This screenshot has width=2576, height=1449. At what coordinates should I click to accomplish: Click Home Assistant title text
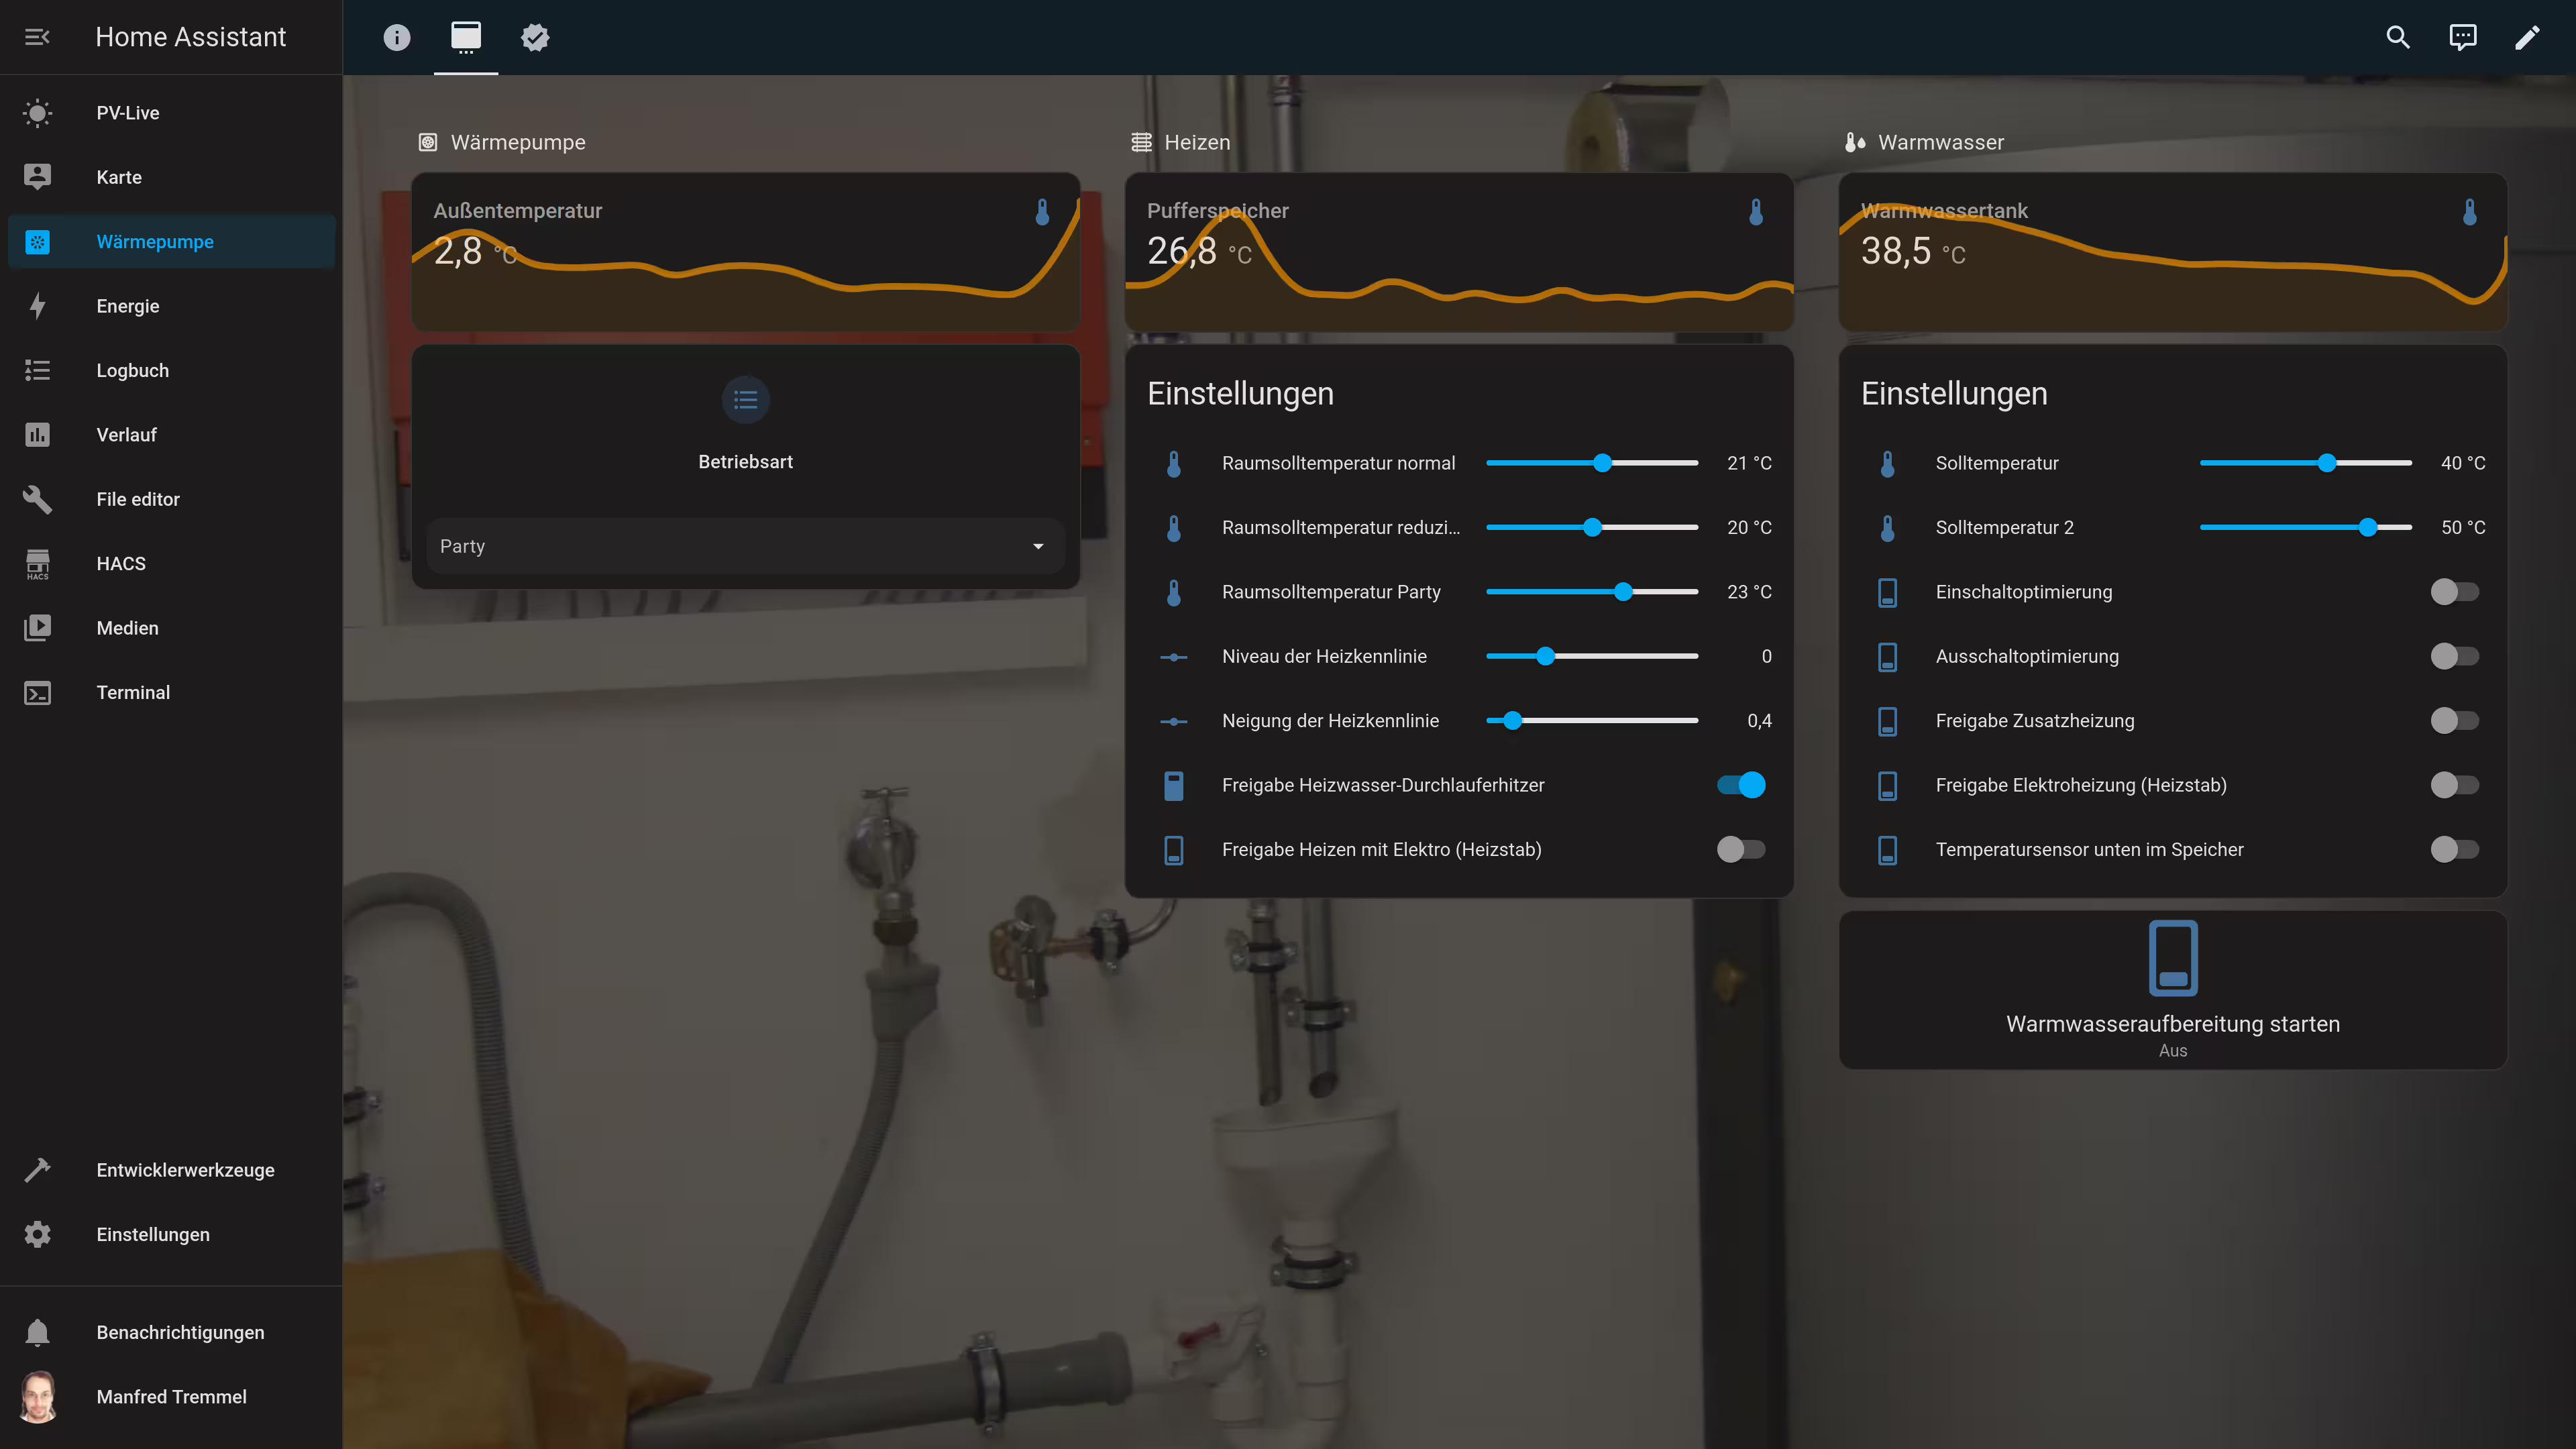(190, 37)
